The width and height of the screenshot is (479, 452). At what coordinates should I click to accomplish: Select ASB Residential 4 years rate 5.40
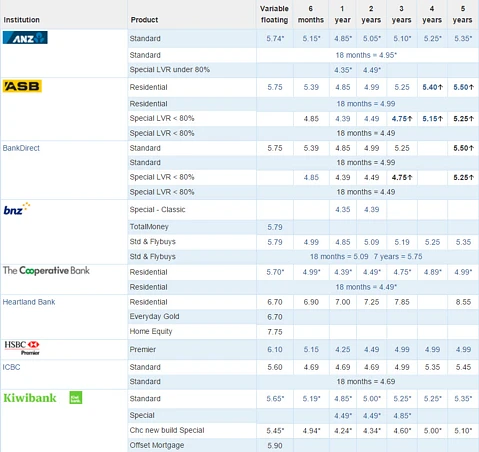tap(433, 87)
